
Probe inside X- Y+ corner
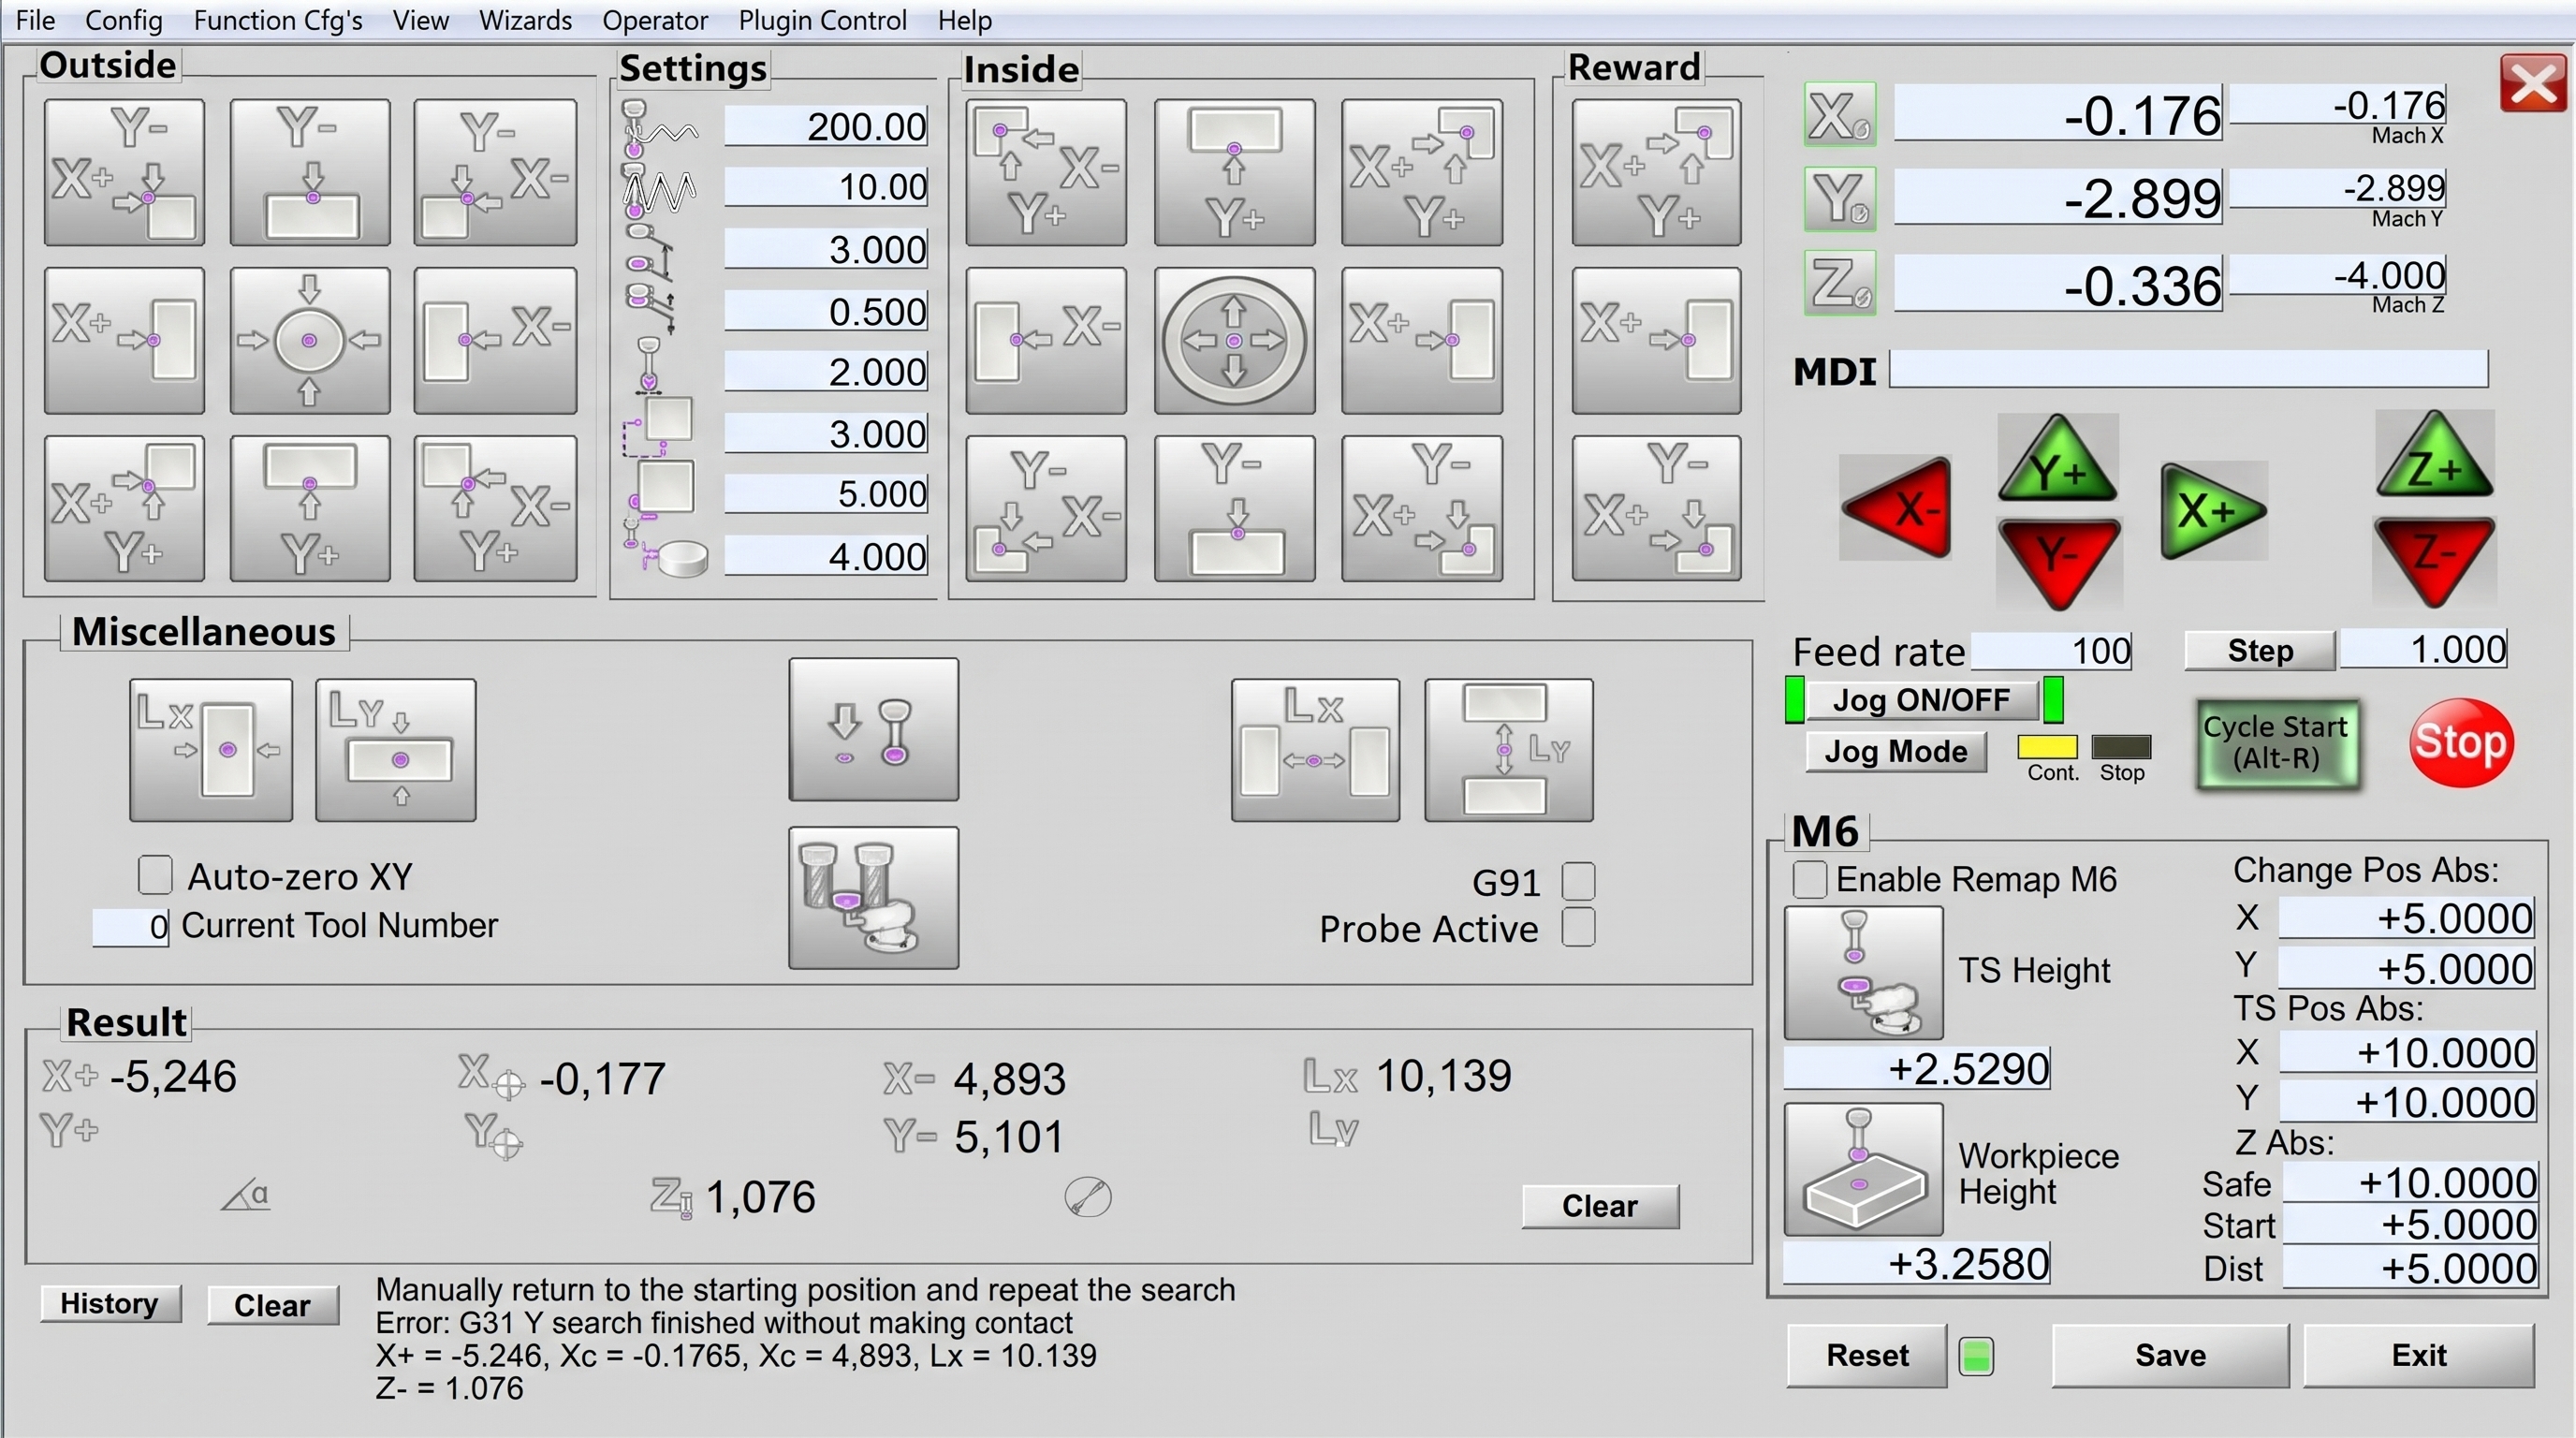(x=1046, y=172)
